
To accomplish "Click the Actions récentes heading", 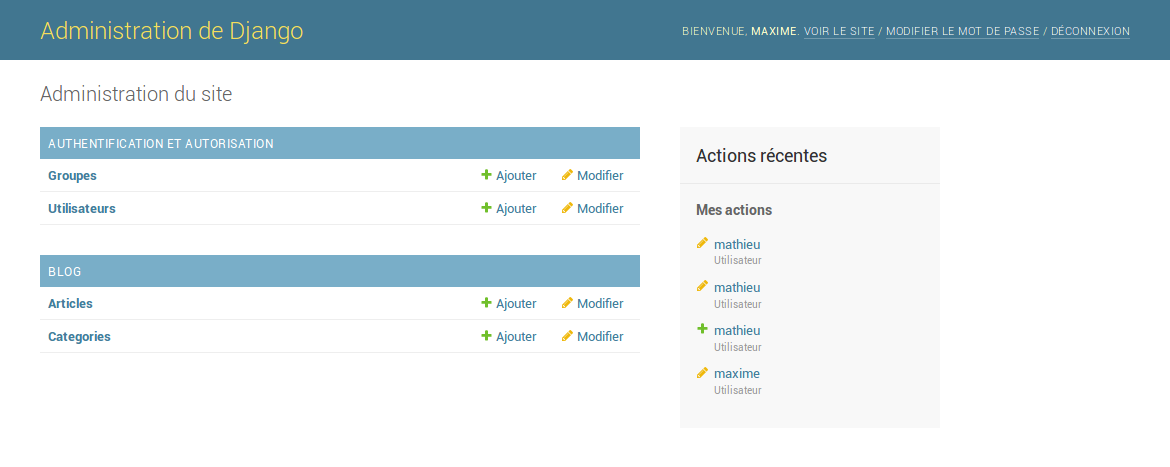I will (x=761, y=156).
